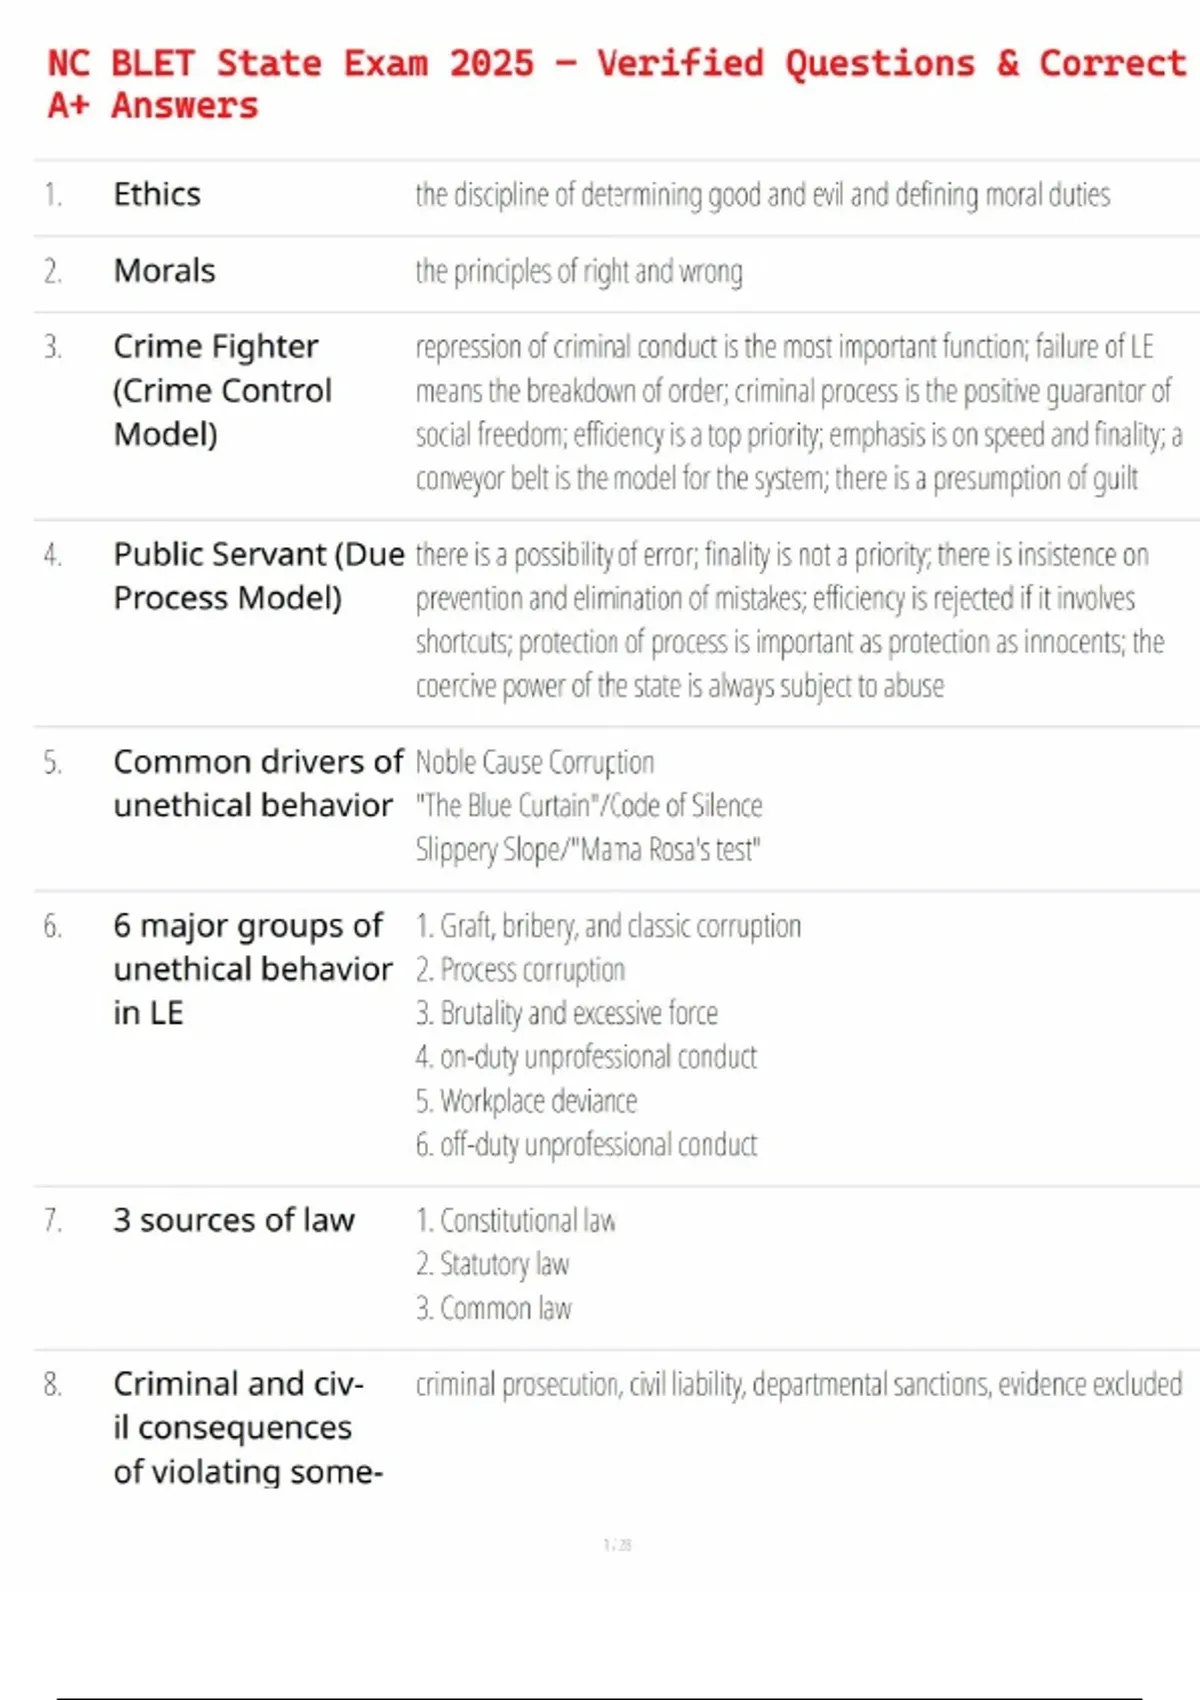Click the red document title heading
Screen dimensions: 1200x1700
[x=617, y=84]
